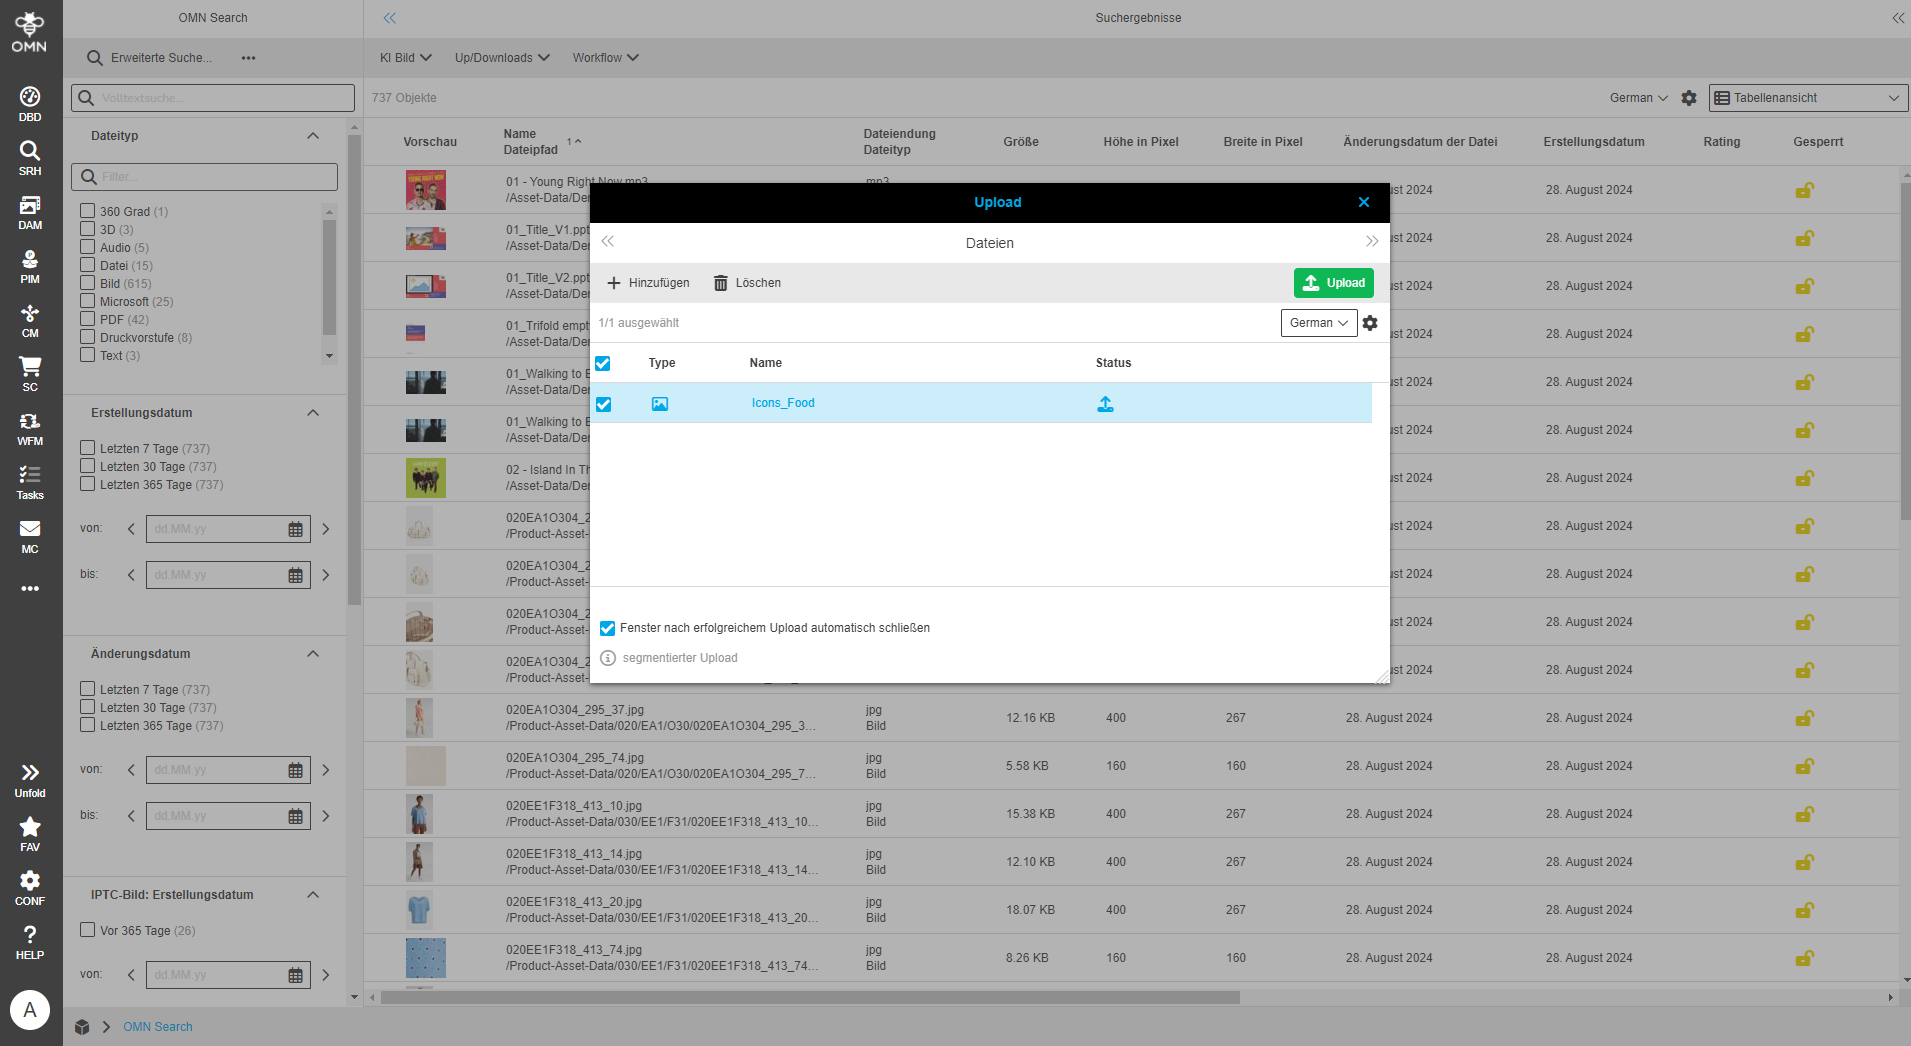1911x1046 pixels.
Task: Open the Tasks module in the sidebar
Action: pos(30,477)
